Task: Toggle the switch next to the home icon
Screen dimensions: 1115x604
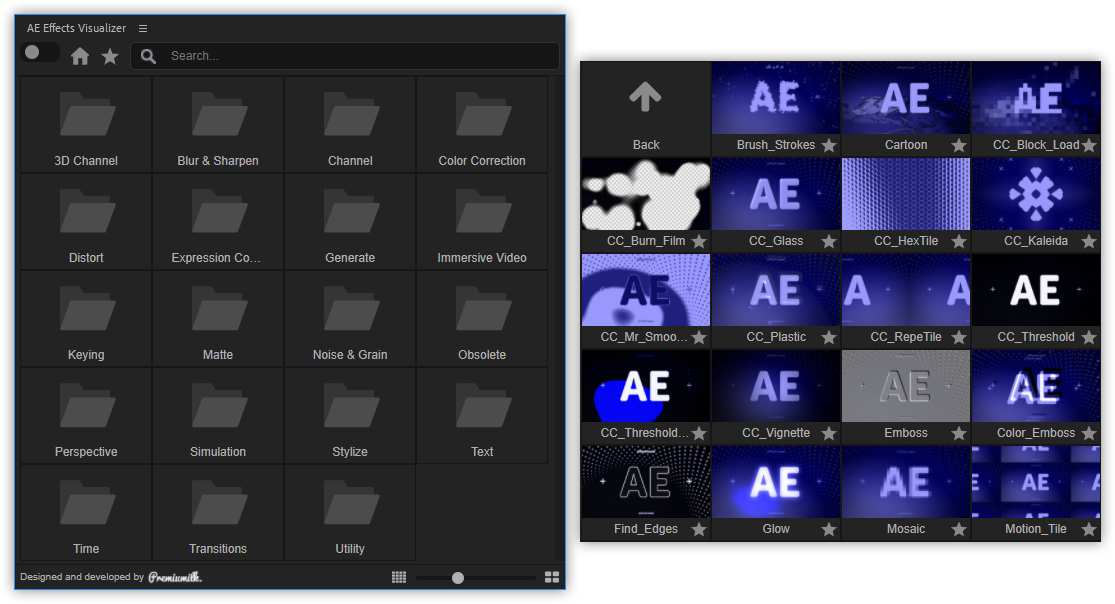Action: point(41,53)
